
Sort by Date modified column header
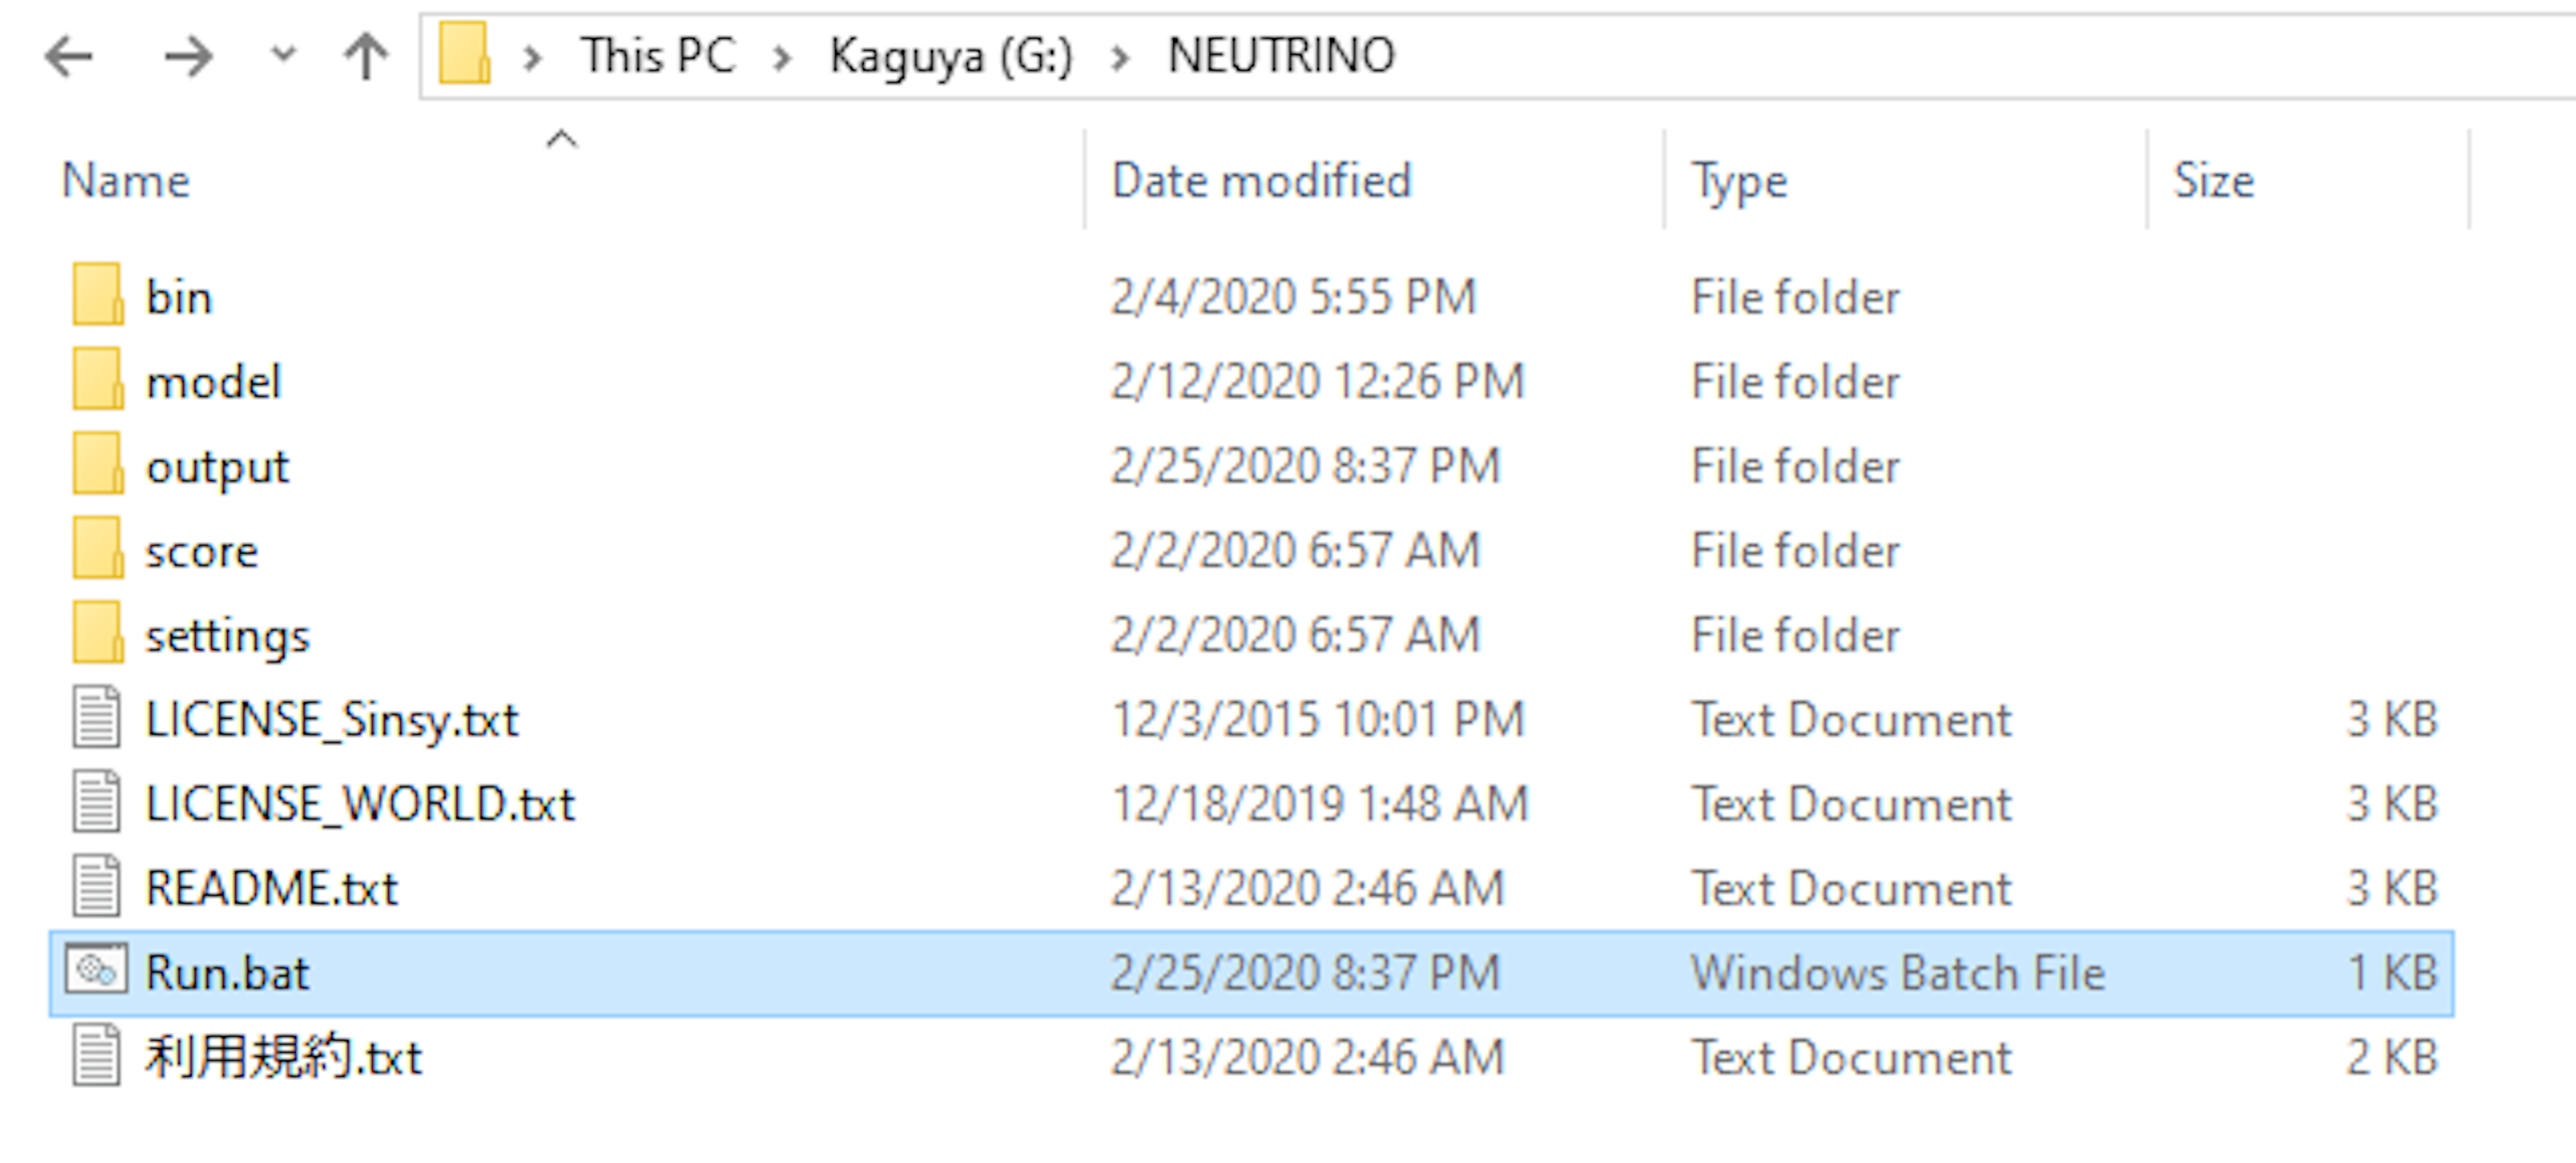(x=1261, y=181)
